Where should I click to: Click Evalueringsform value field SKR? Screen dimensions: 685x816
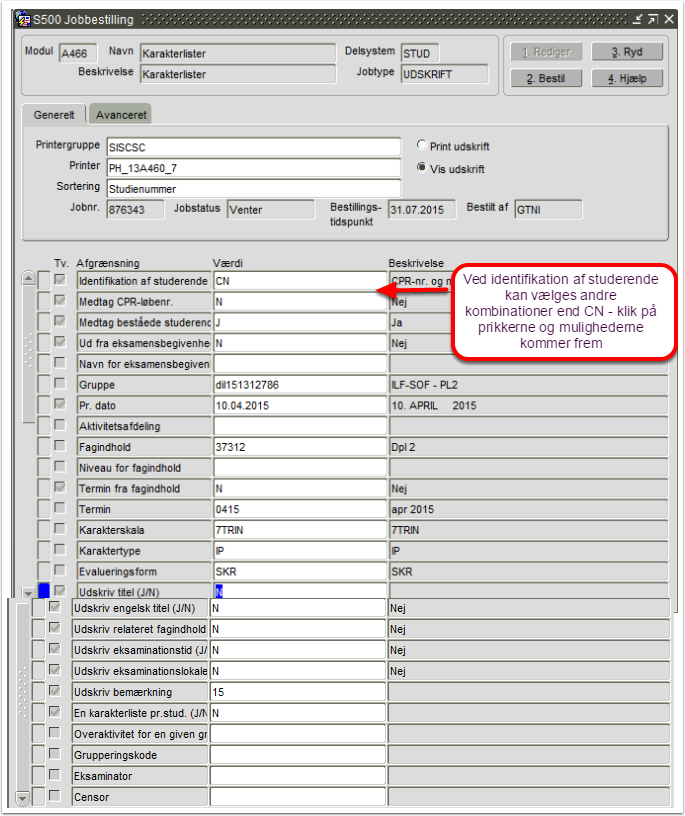[x=300, y=571]
